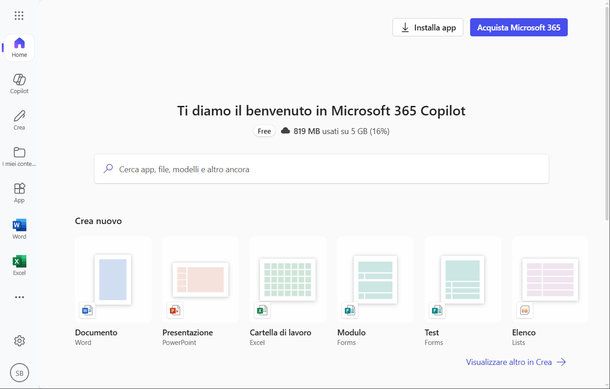Click the Lists badge on Elenco card
The height and width of the screenshot is (389, 610).
tap(524, 310)
